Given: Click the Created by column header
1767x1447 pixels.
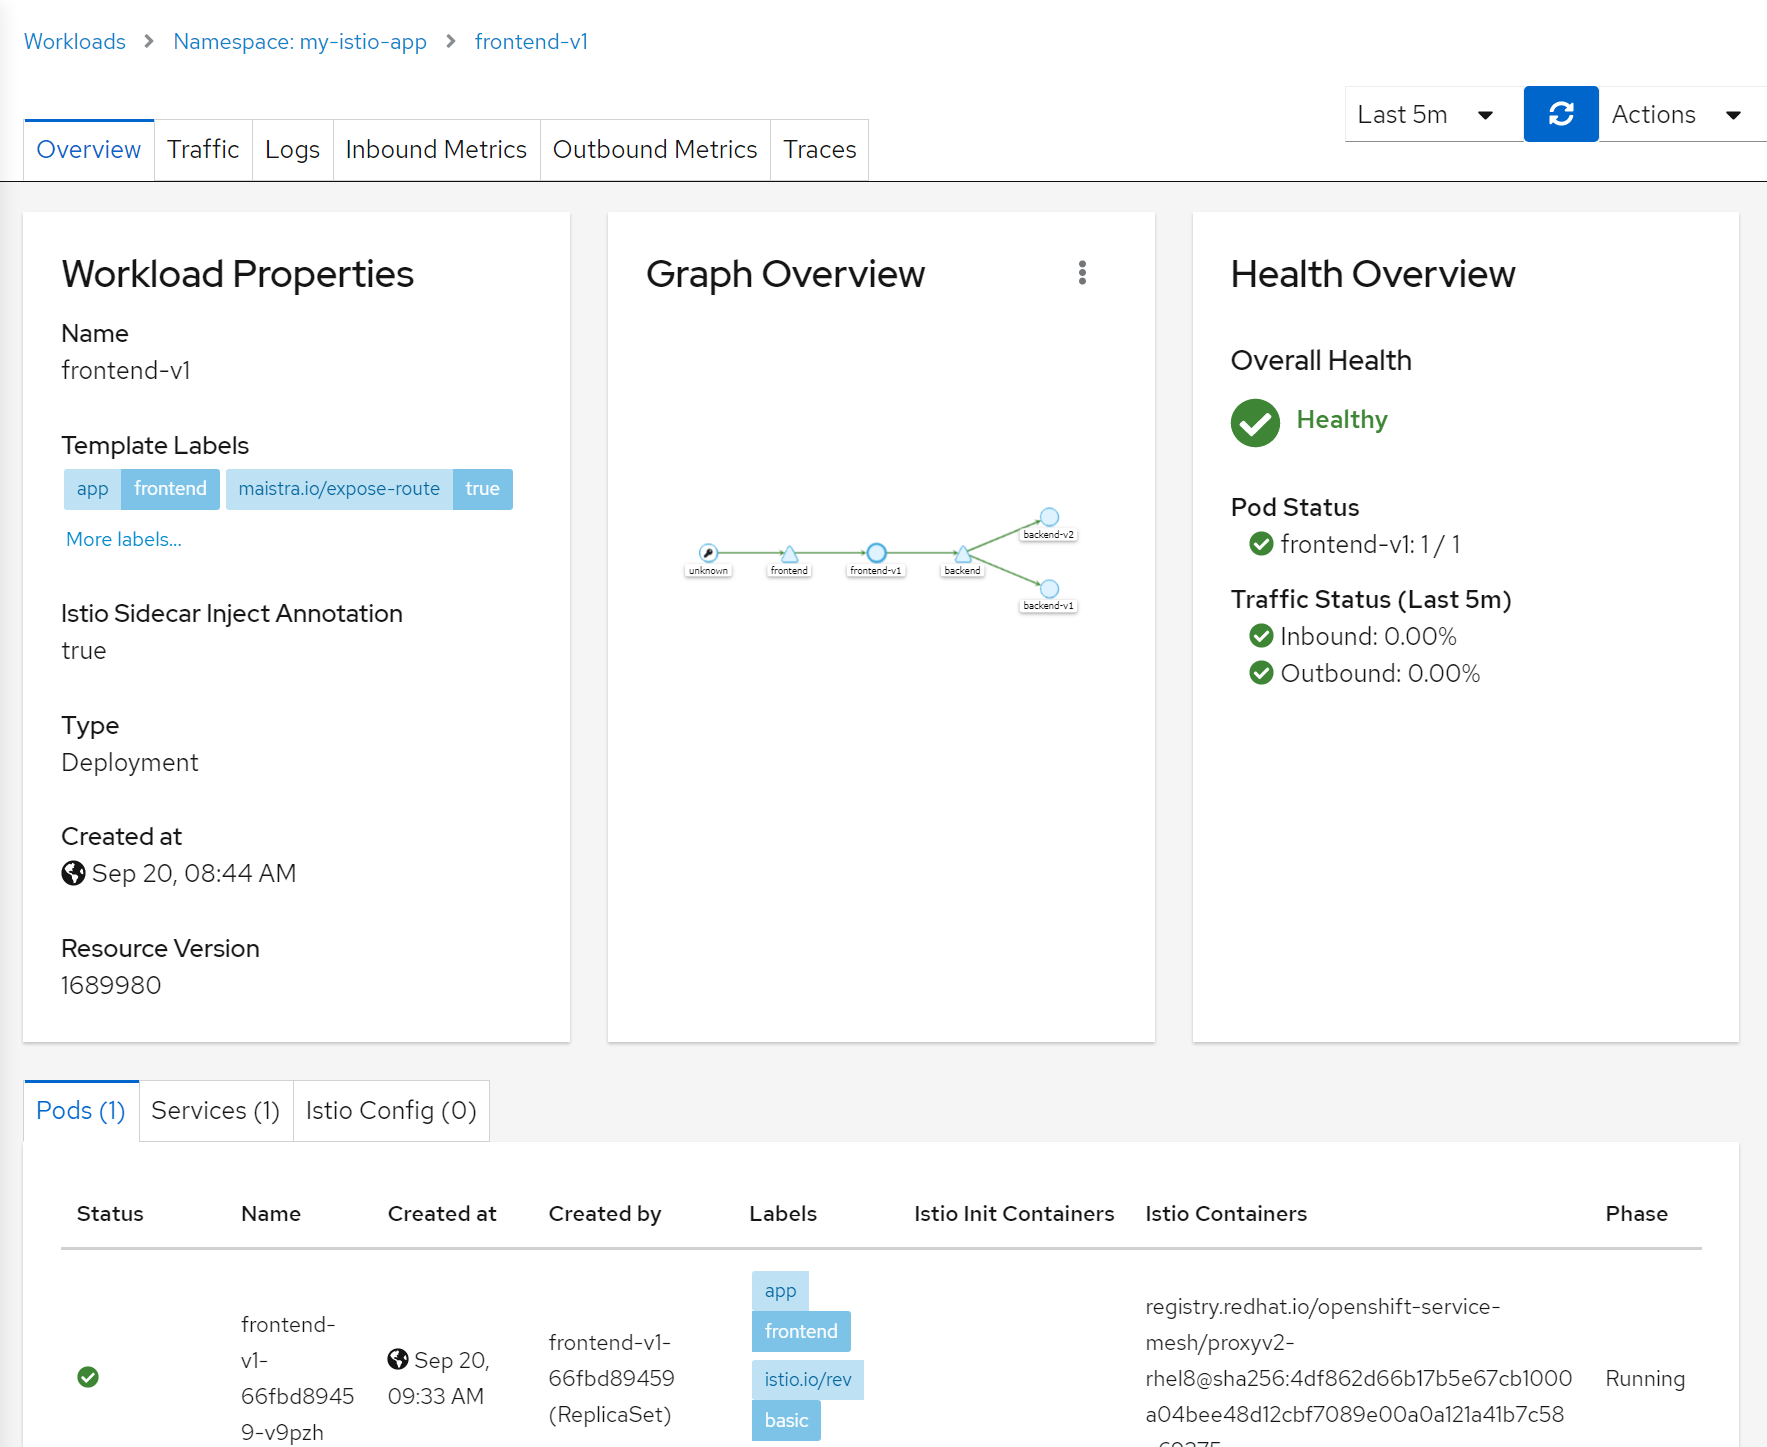Looking at the screenshot, I should click(605, 1213).
